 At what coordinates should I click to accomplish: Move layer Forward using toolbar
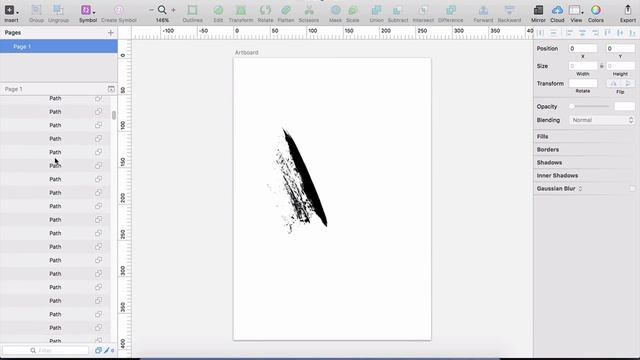[483, 10]
